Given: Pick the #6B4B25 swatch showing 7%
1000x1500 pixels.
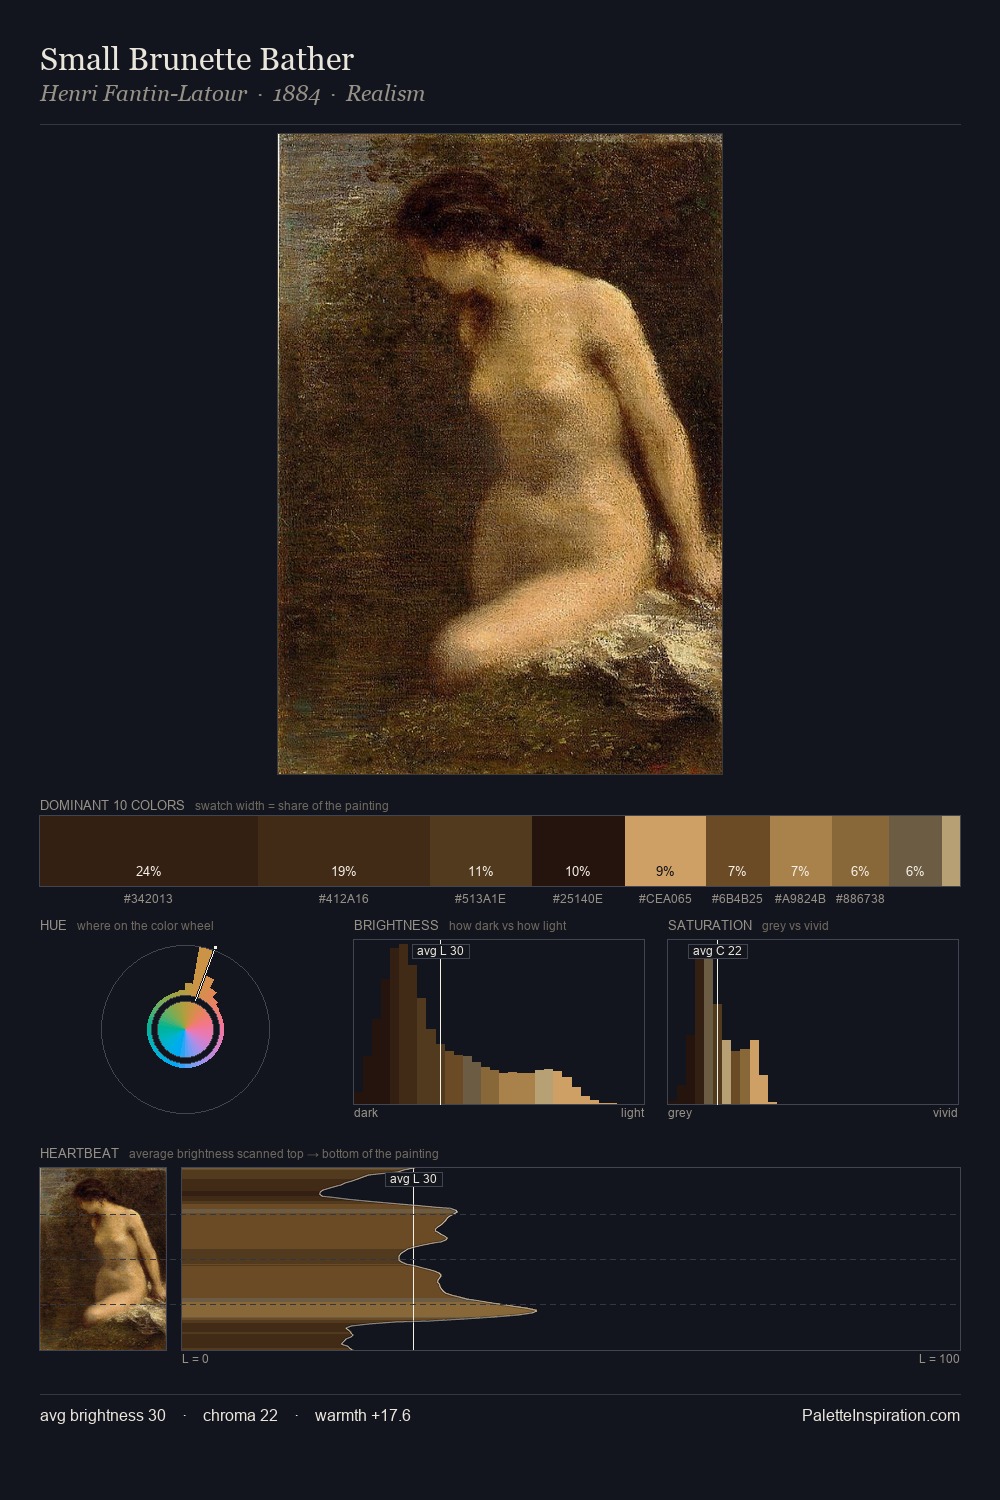Looking at the screenshot, I should coord(738,851).
